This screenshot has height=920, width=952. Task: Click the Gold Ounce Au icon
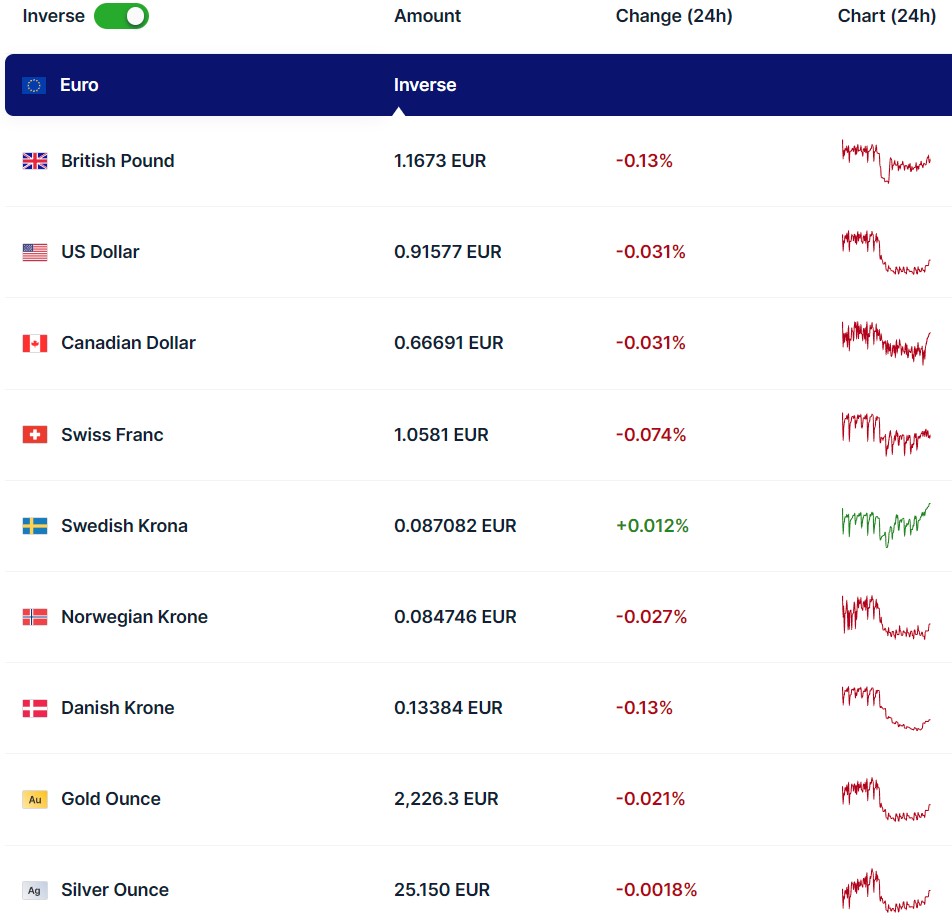35,799
